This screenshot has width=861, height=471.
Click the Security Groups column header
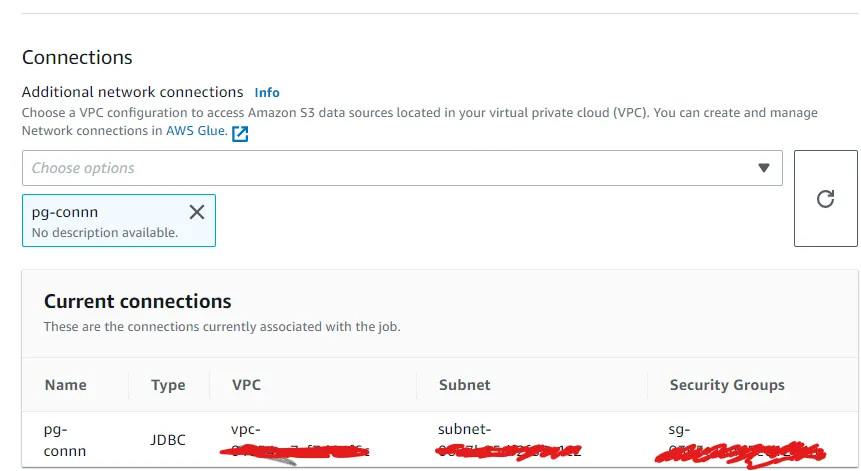coord(727,385)
